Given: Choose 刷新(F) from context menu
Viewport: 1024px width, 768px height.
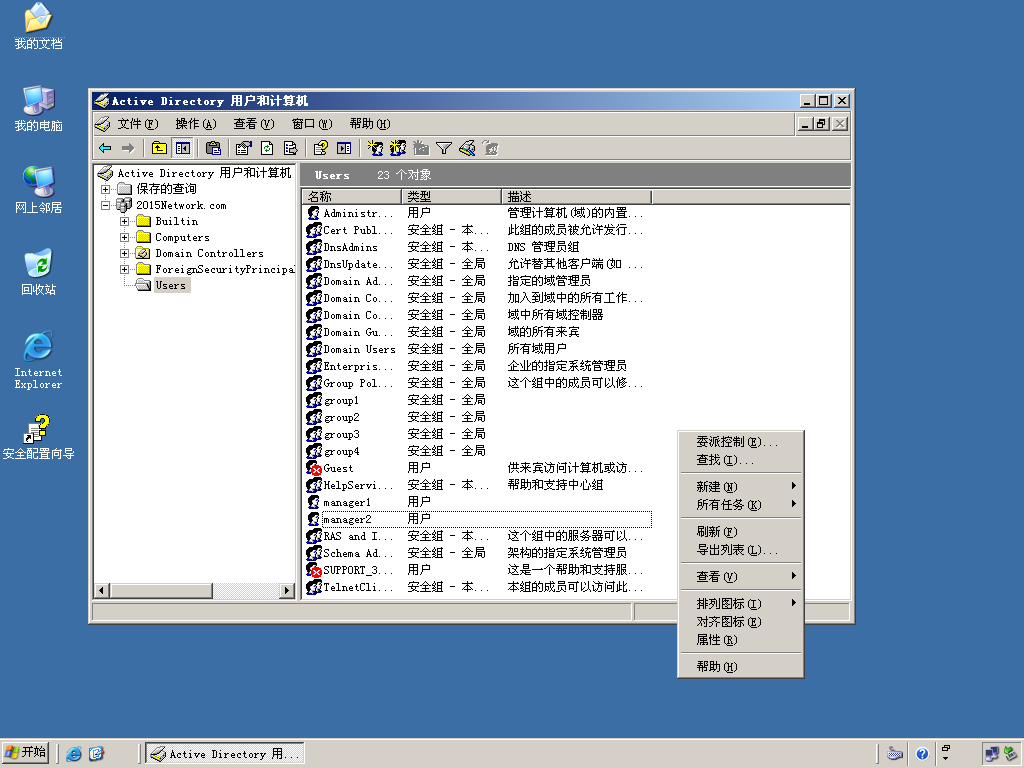Looking at the screenshot, I should click(x=741, y=532).
